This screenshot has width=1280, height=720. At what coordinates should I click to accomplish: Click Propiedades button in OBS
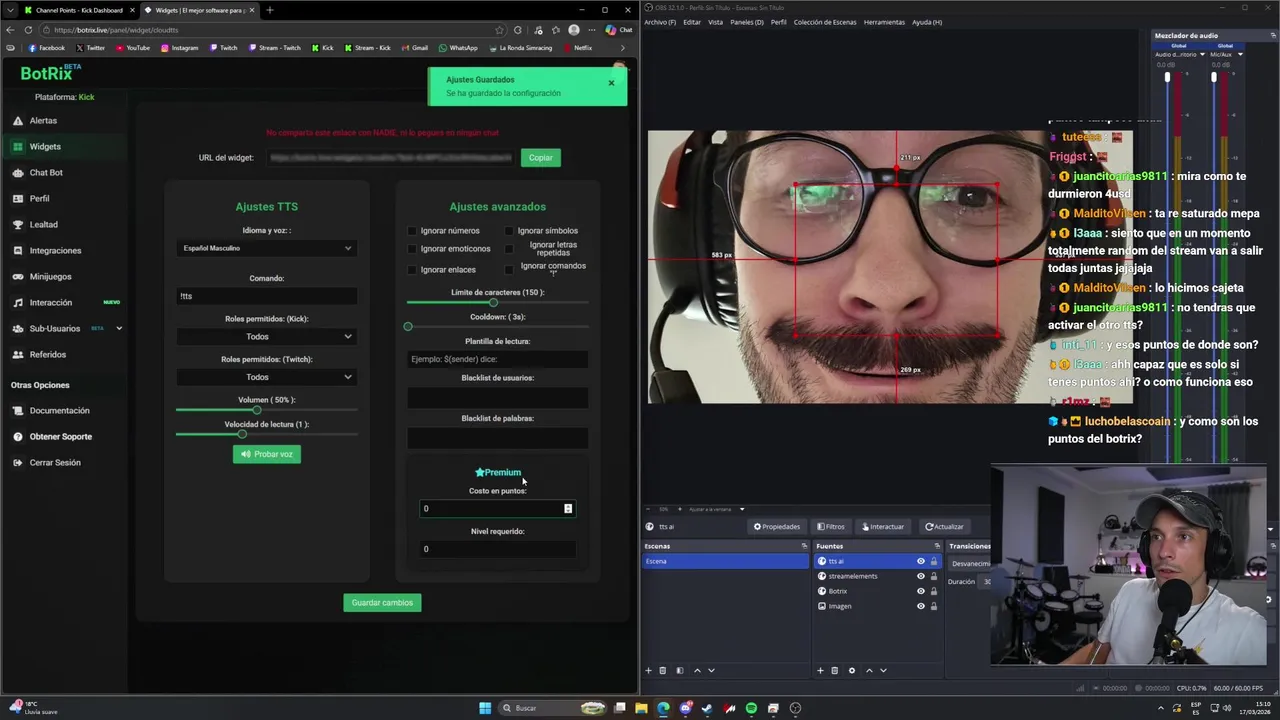point(777,526)
